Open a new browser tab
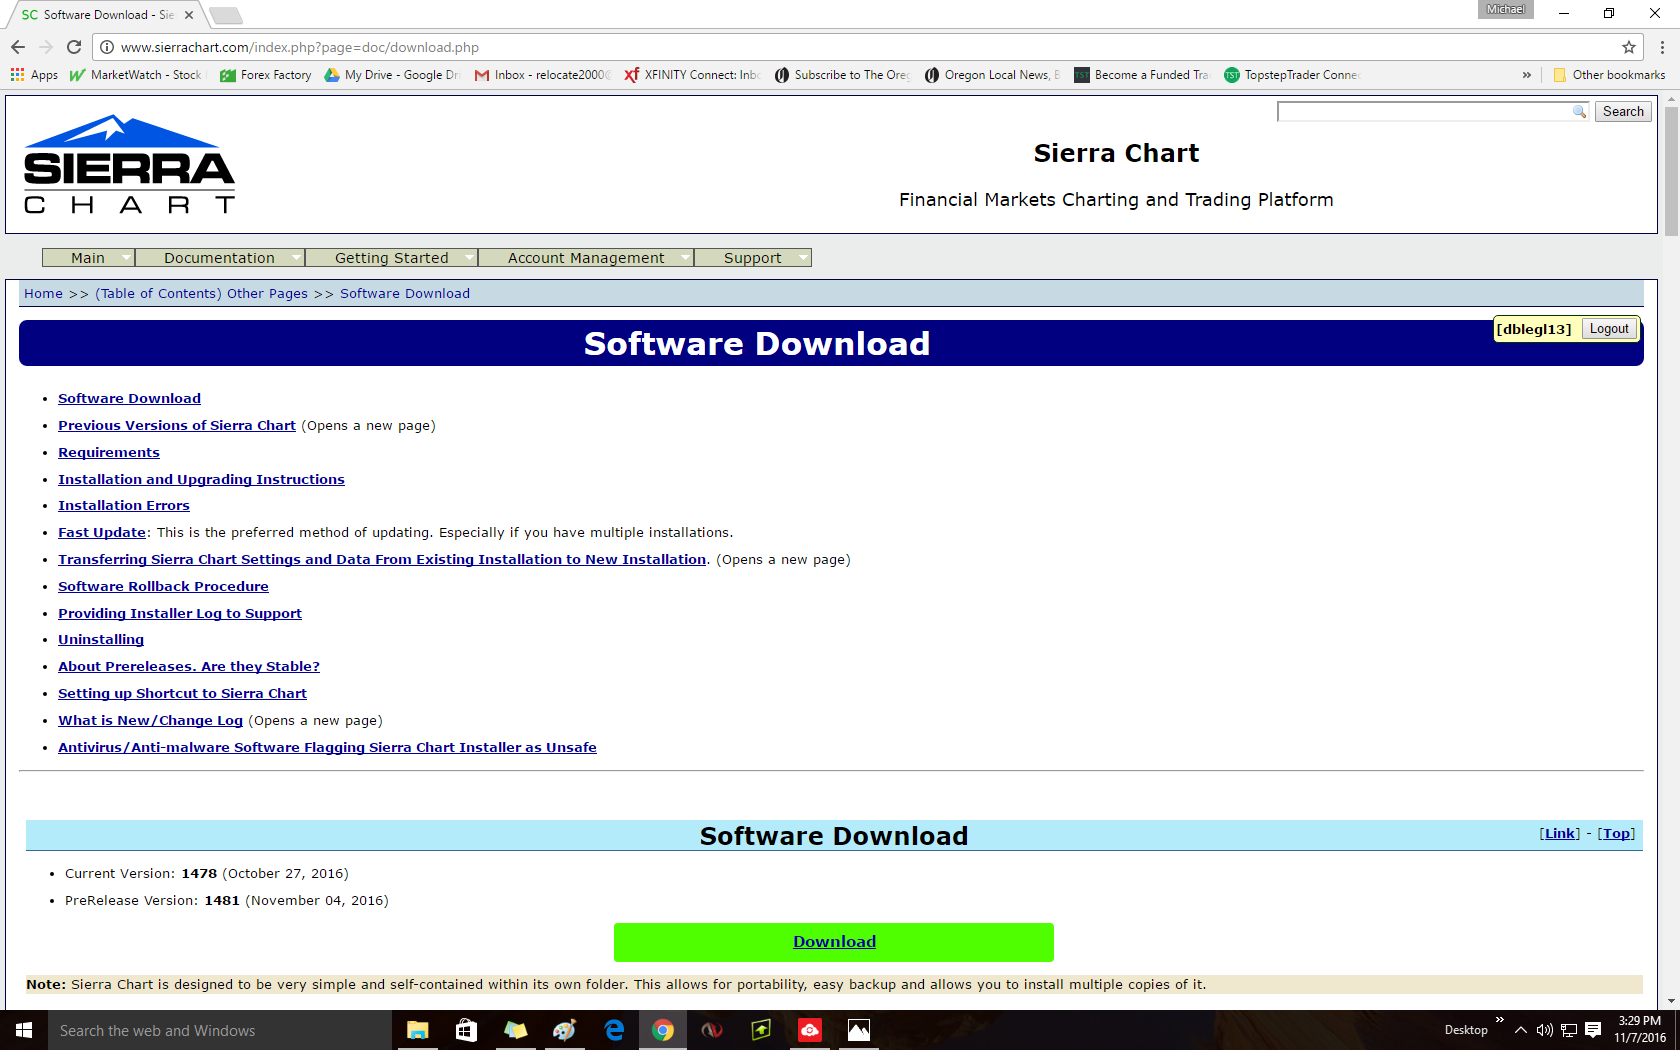 [225, 15]
